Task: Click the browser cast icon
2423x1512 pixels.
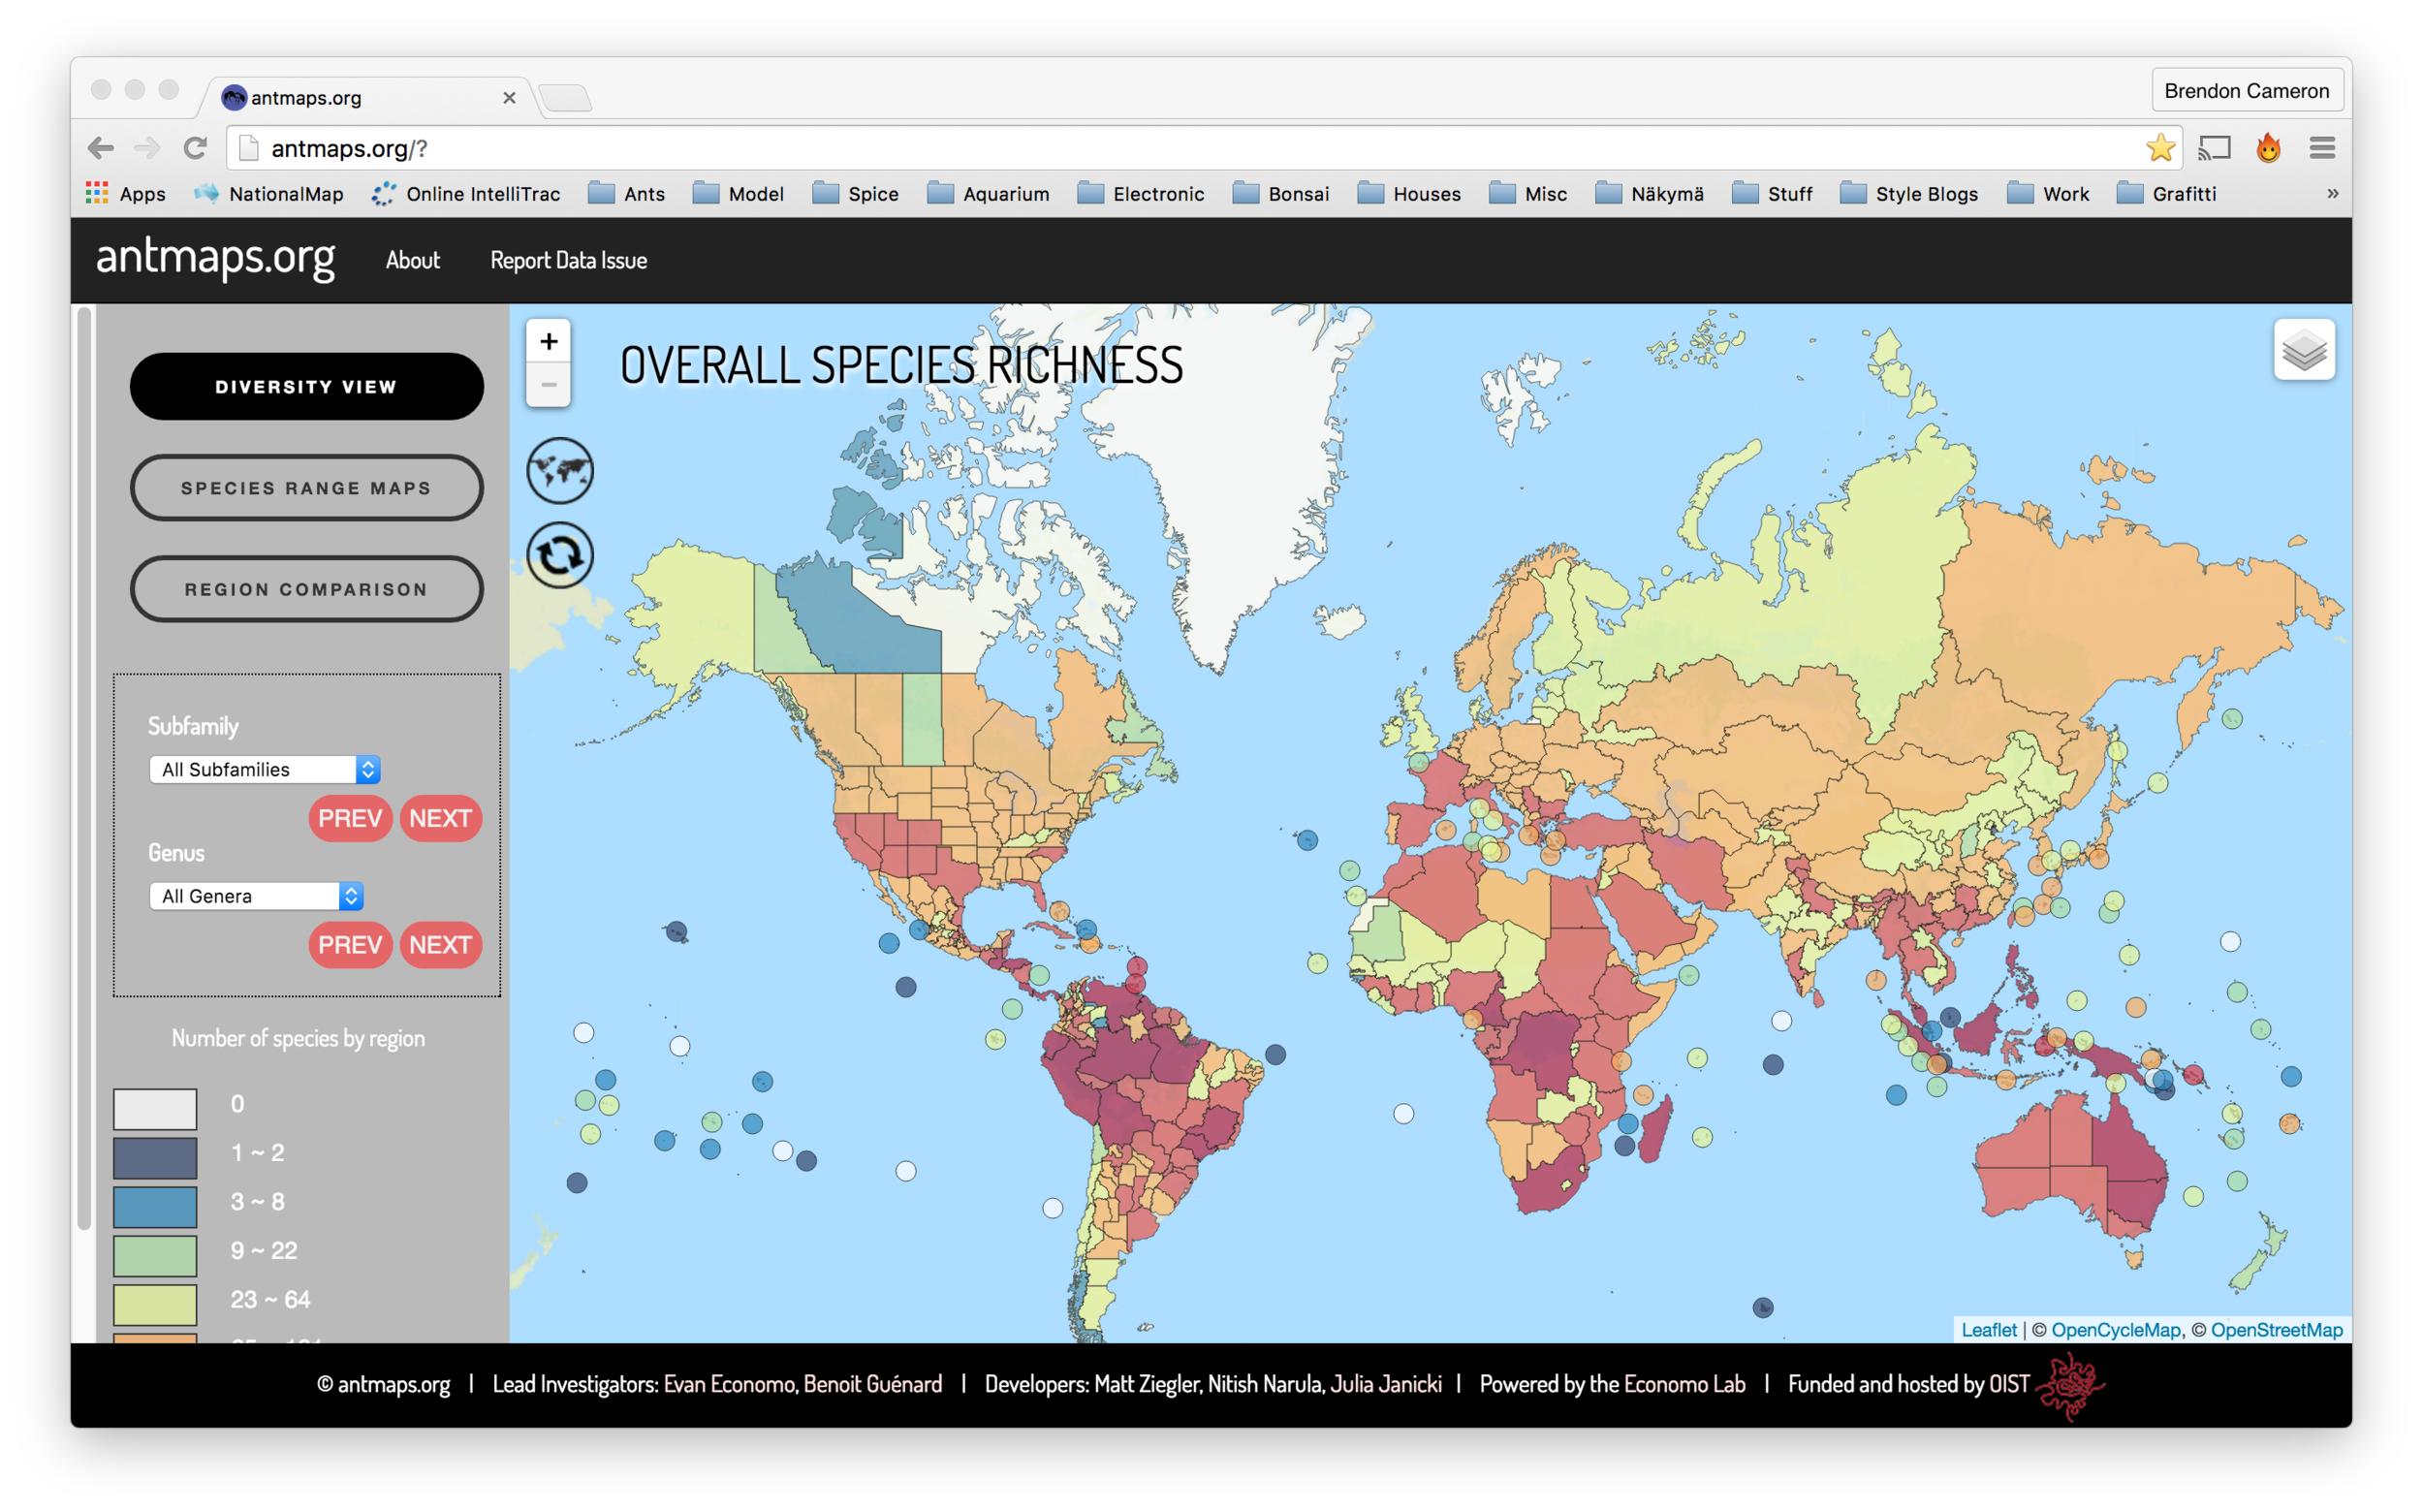Action: 2215,147
